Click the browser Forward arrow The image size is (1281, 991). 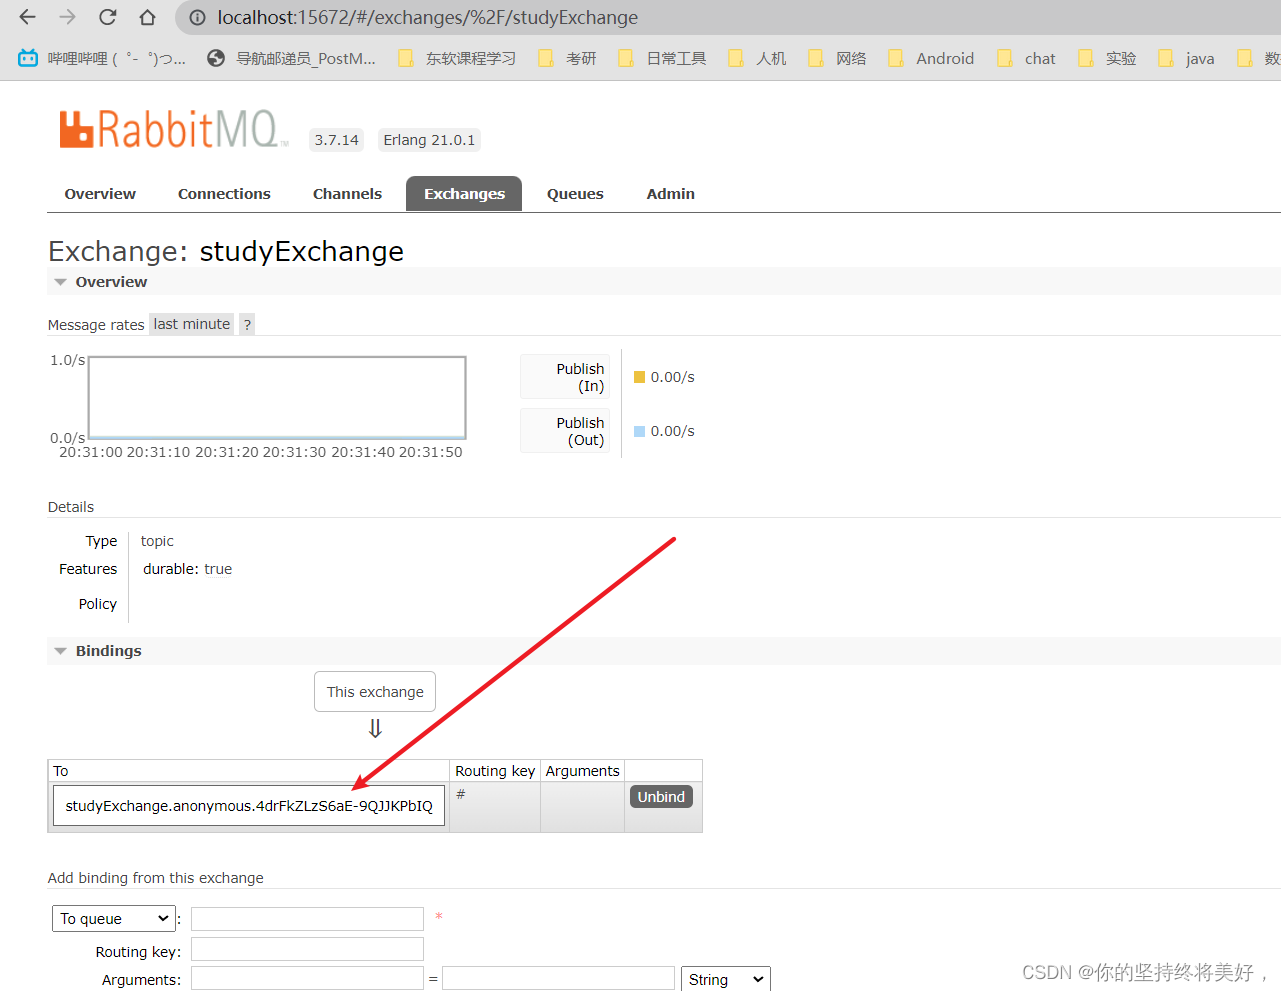(67, 17)
